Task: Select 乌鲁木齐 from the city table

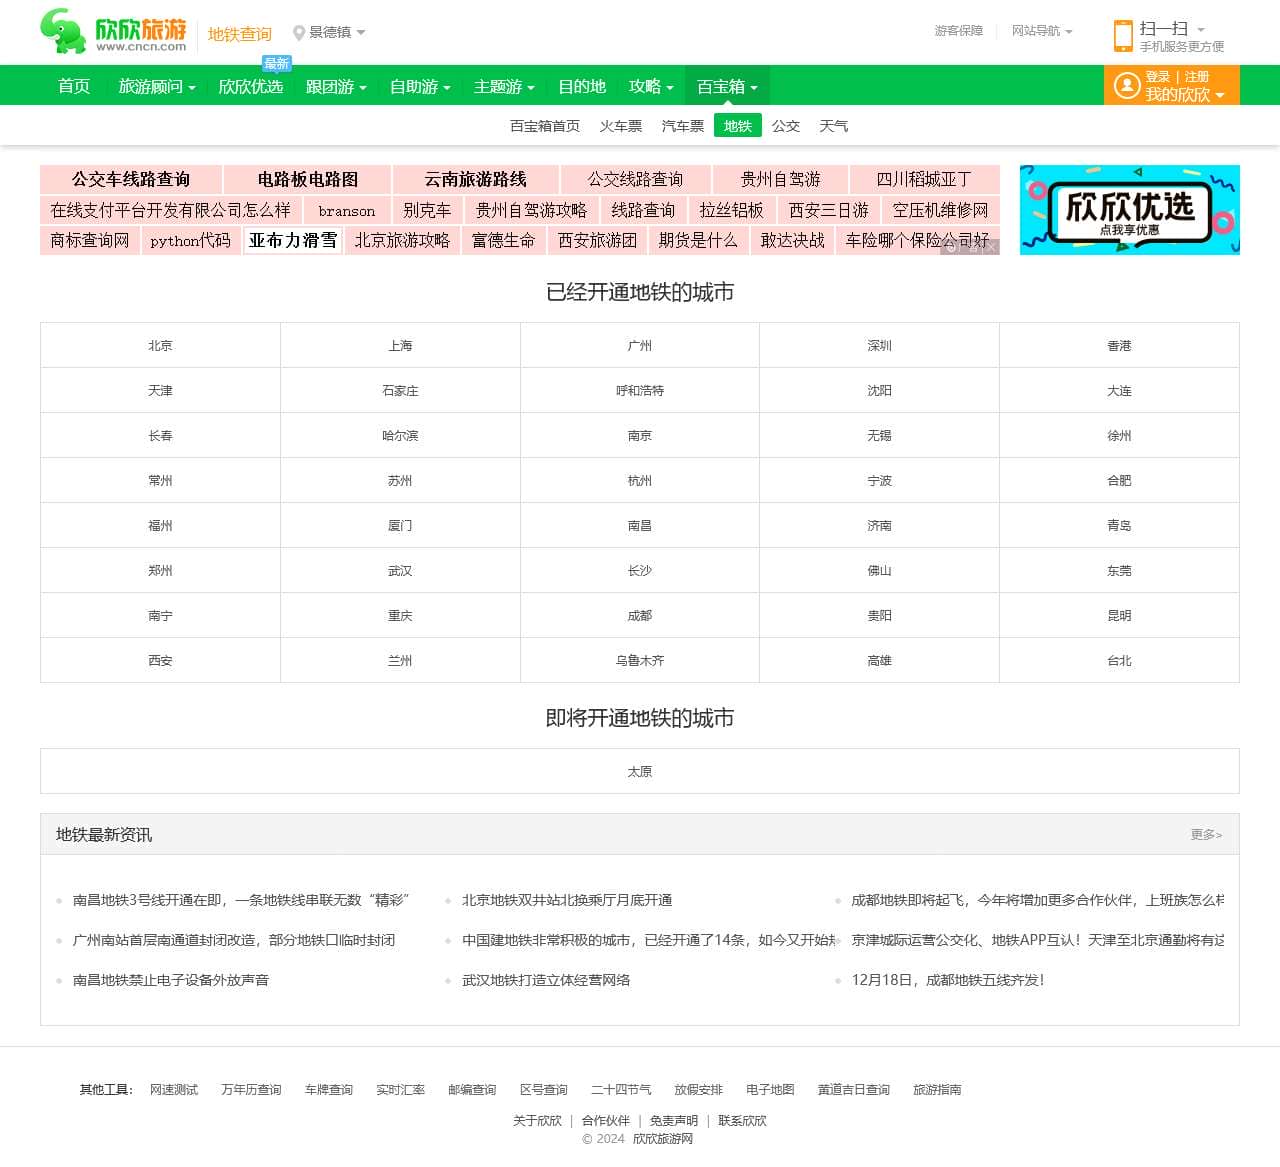Action: tap(639, 661)
